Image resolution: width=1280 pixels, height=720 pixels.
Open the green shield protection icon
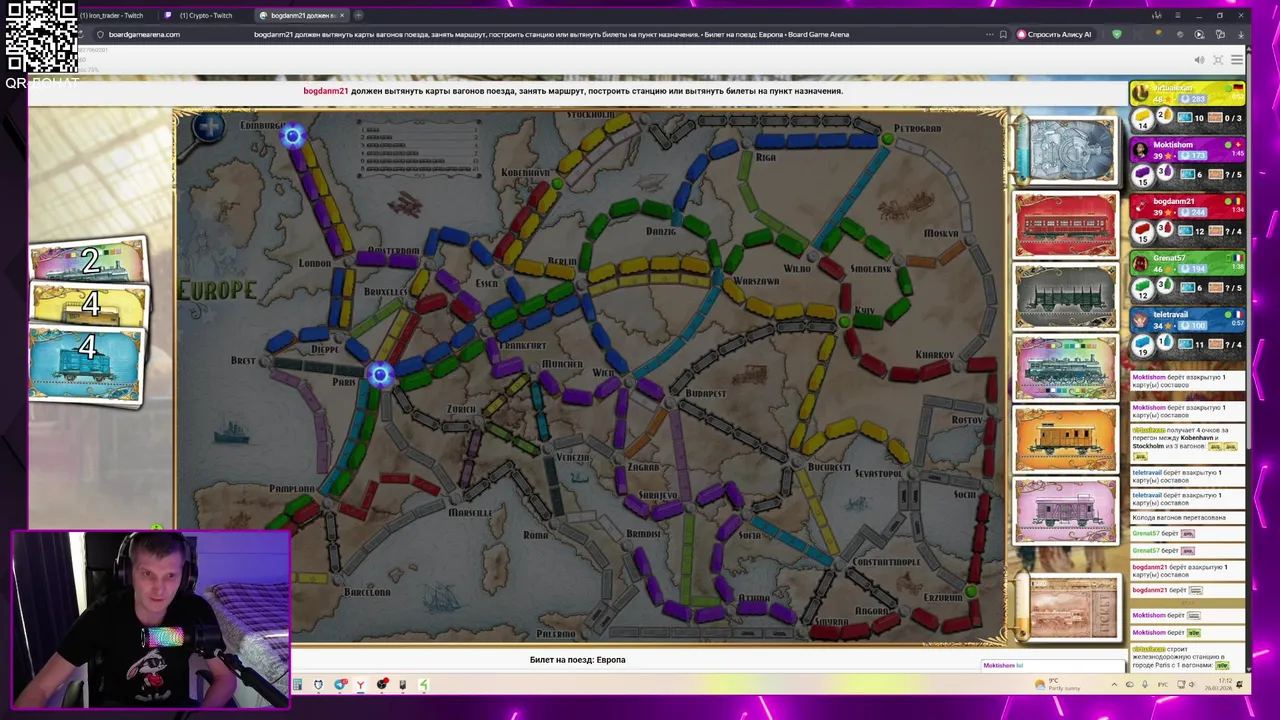click(1117, 34)
